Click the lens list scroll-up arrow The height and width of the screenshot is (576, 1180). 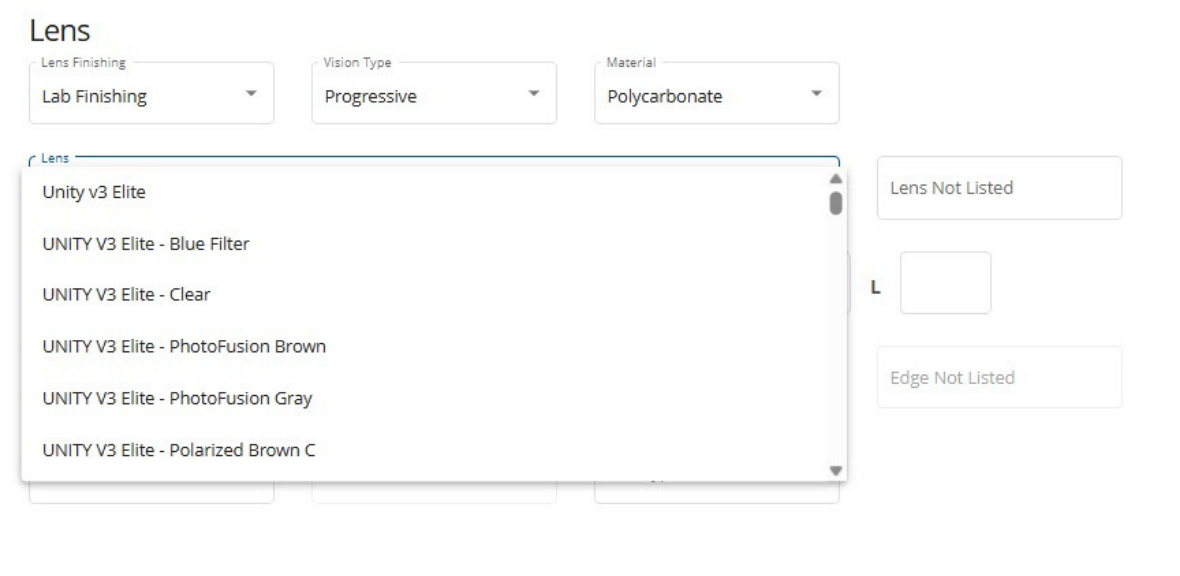(836, 178)
